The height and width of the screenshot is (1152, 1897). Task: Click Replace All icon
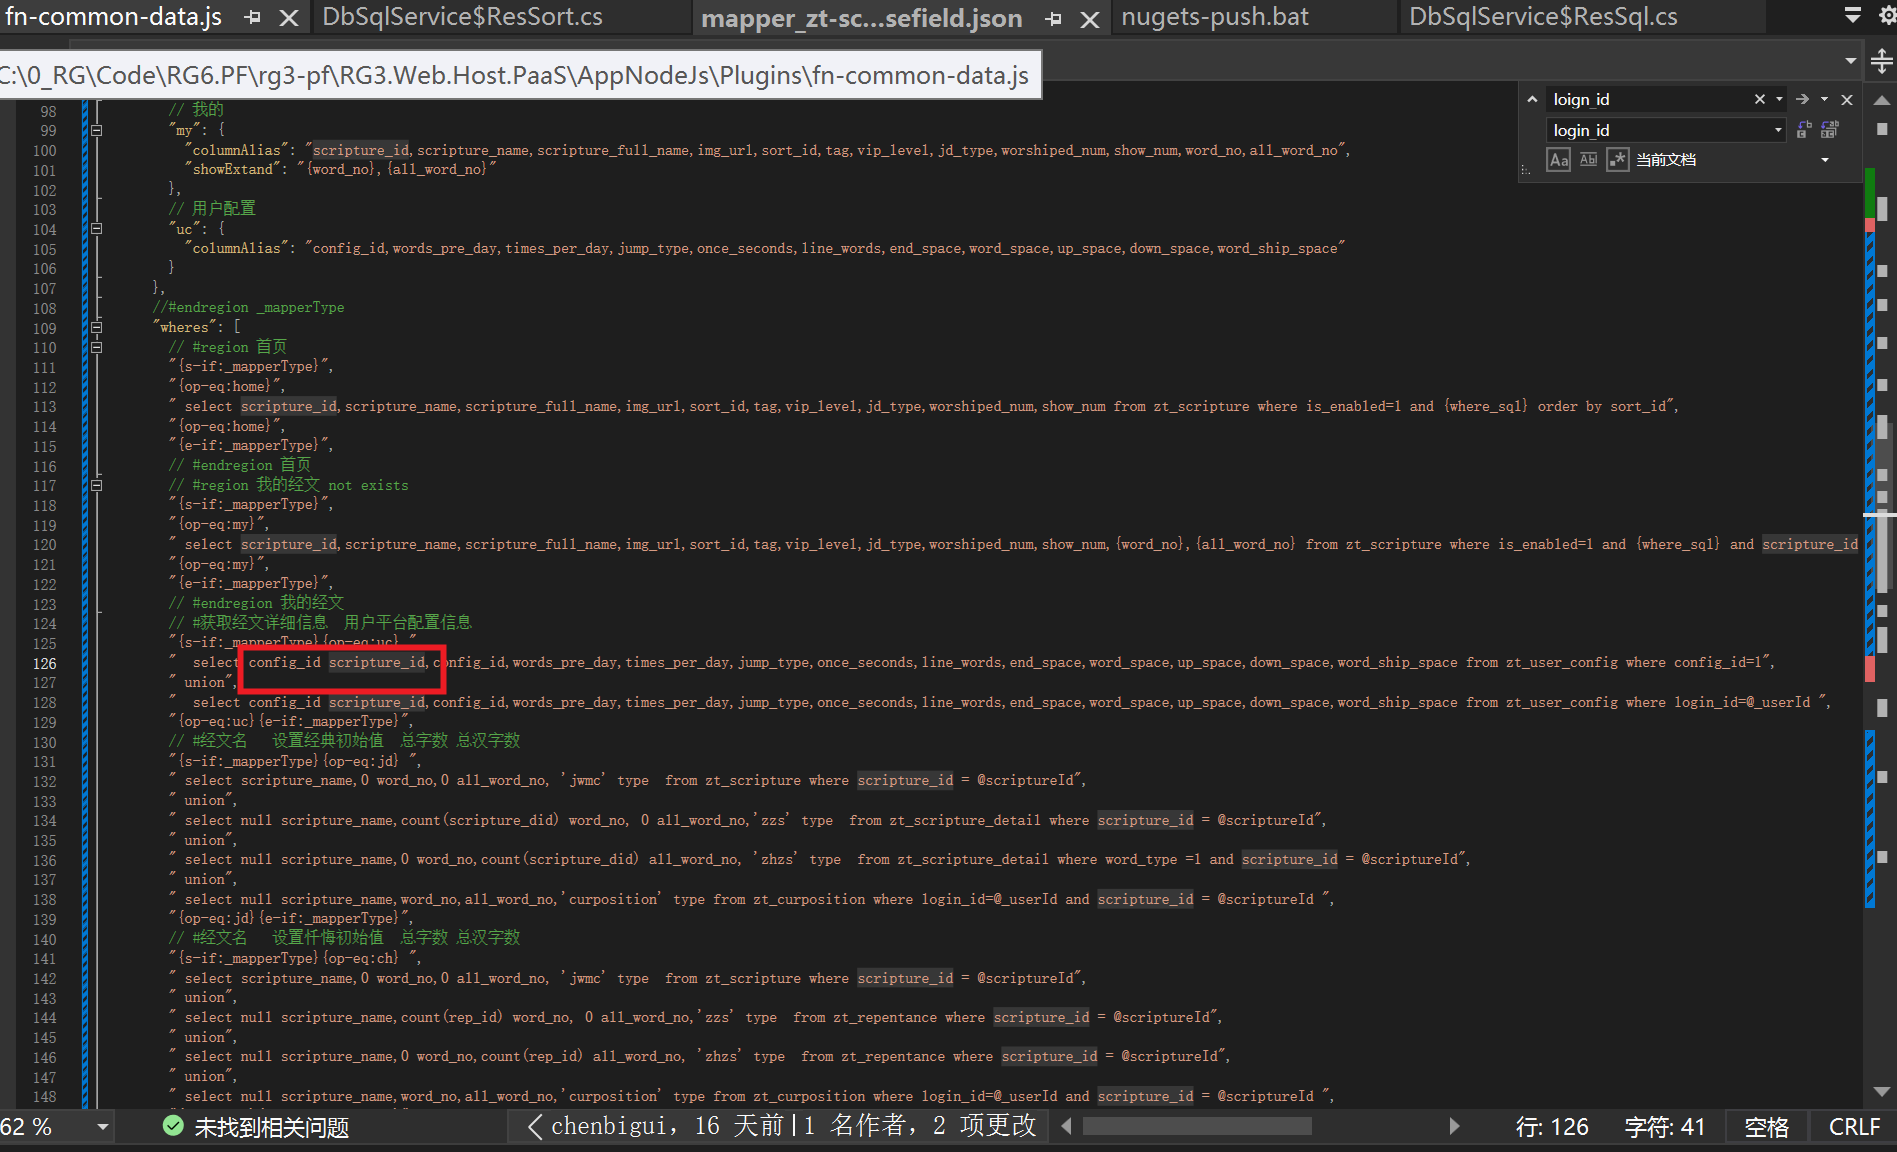click(1830, 129)
